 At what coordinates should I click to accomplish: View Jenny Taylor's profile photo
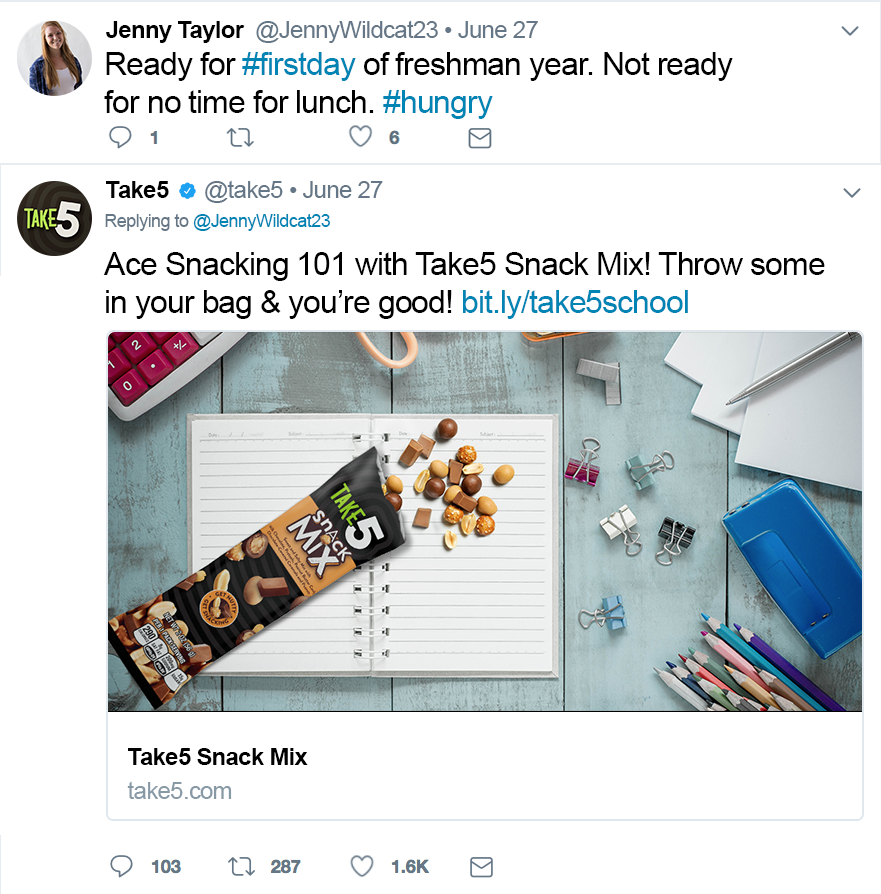point(55,58)
